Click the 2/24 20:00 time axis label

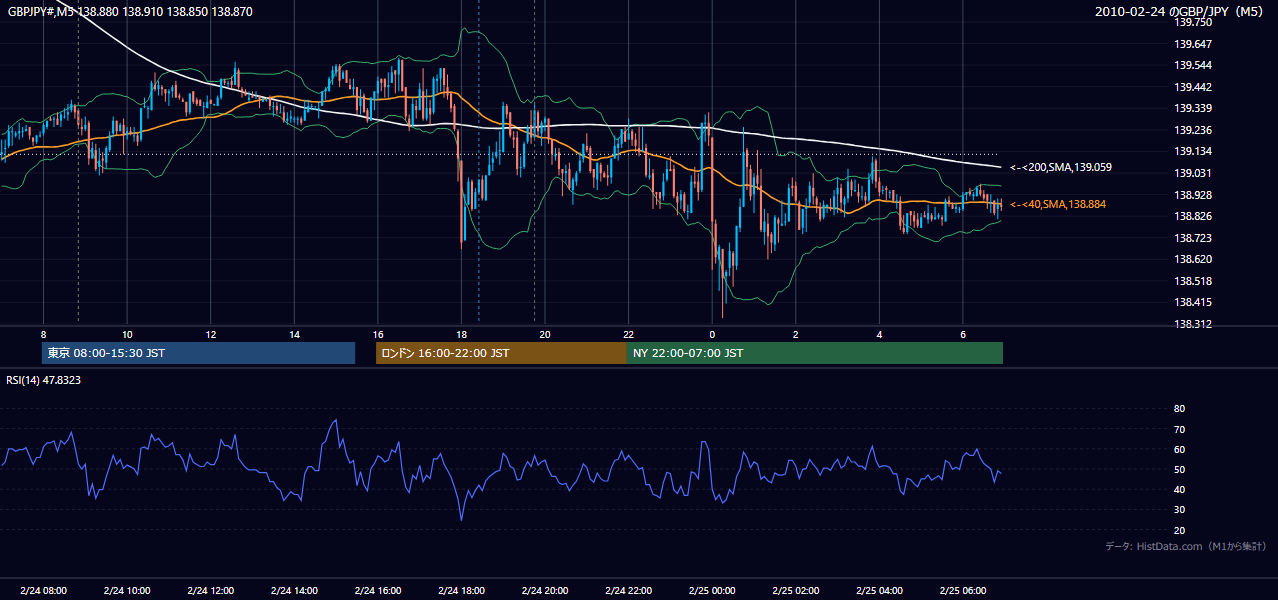(x=545, y=590)
